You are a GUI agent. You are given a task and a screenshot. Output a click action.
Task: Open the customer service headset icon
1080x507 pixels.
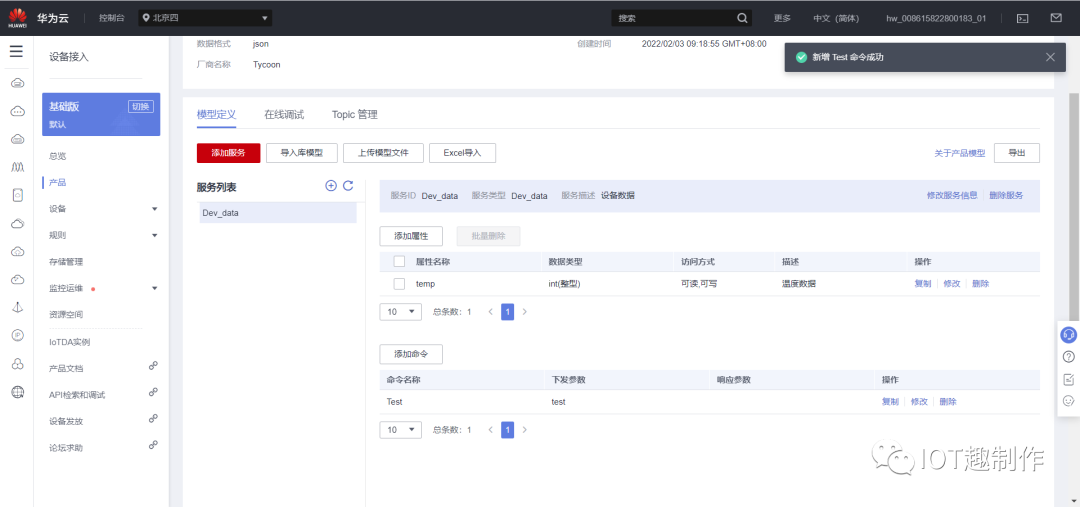click(x=1068, y=335)
